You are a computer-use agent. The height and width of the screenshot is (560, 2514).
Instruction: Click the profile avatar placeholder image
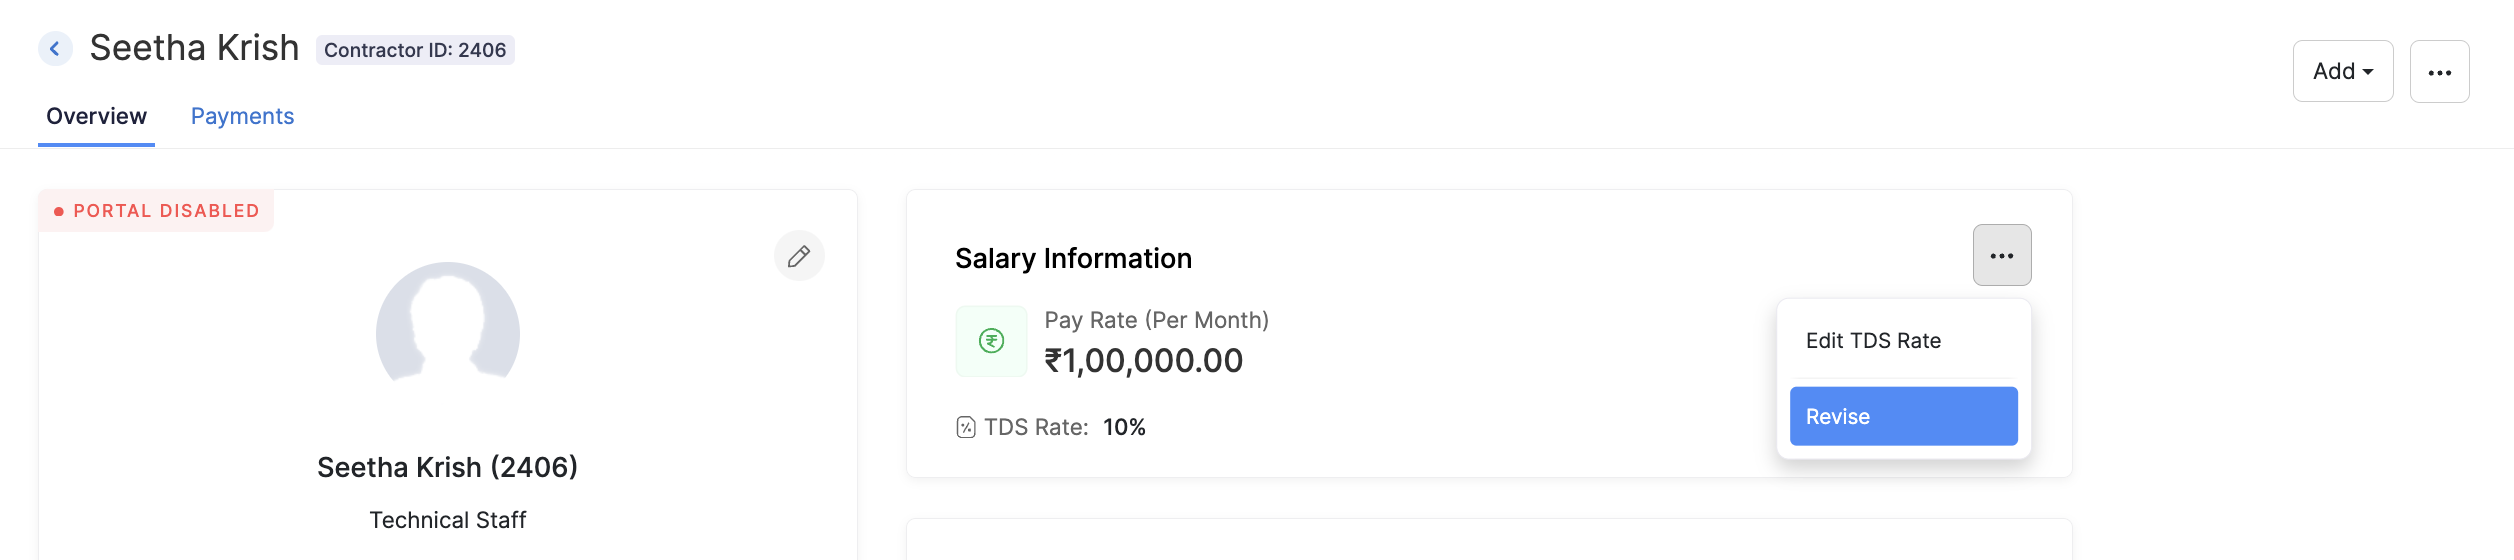point(448,322)
